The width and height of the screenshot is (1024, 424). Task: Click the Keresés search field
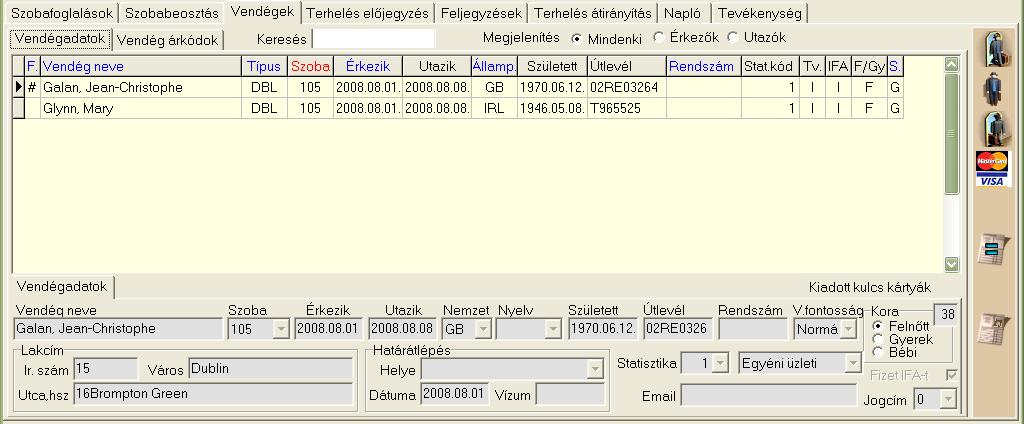point(374,39)
